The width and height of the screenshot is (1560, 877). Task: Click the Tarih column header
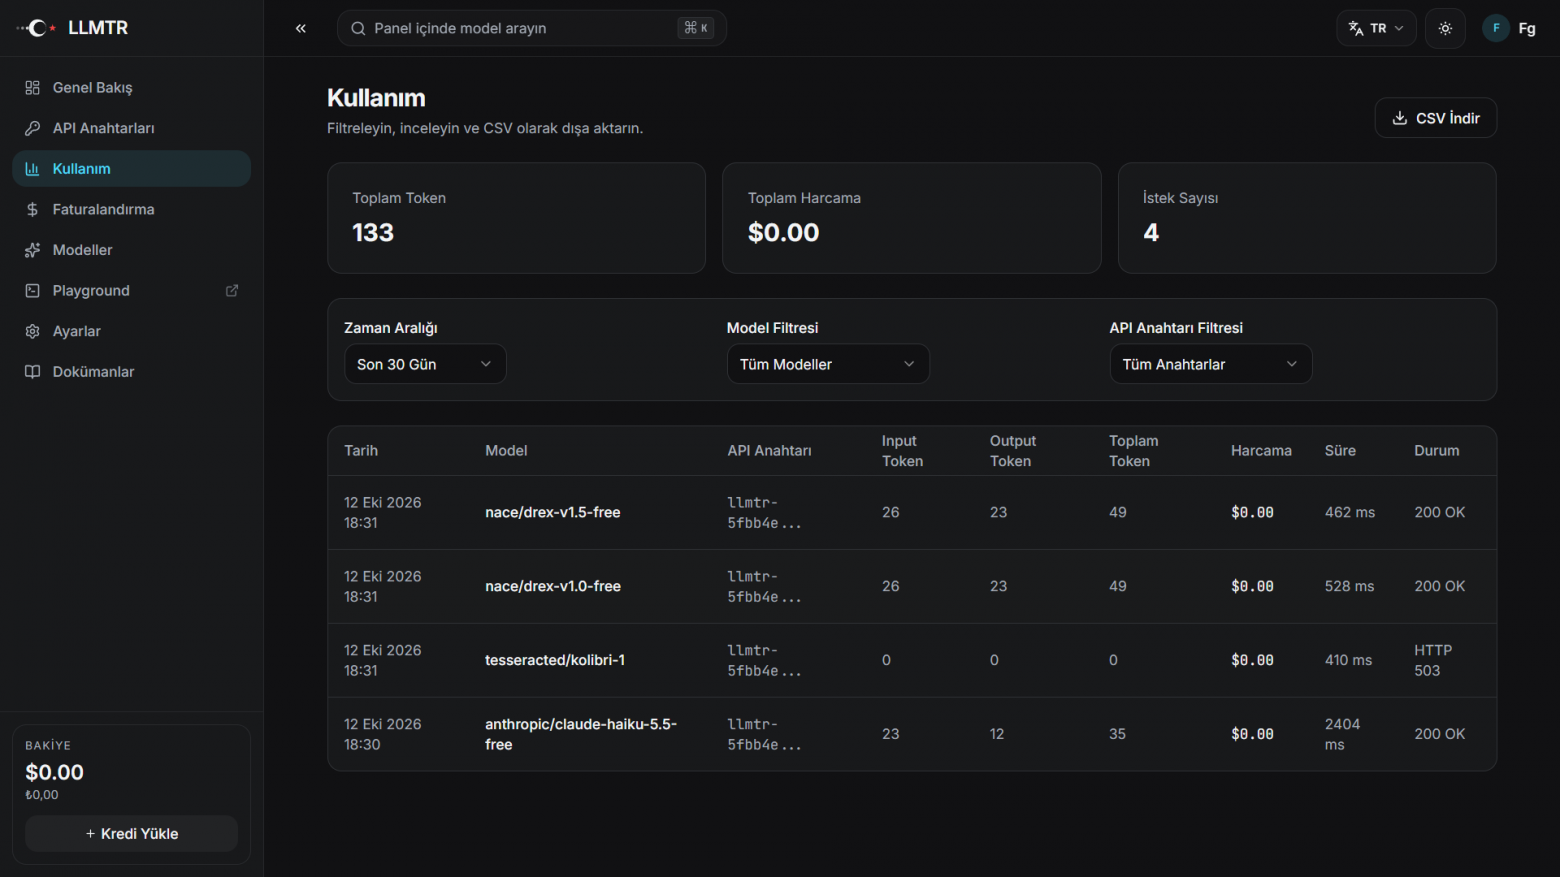click(361, 451)
